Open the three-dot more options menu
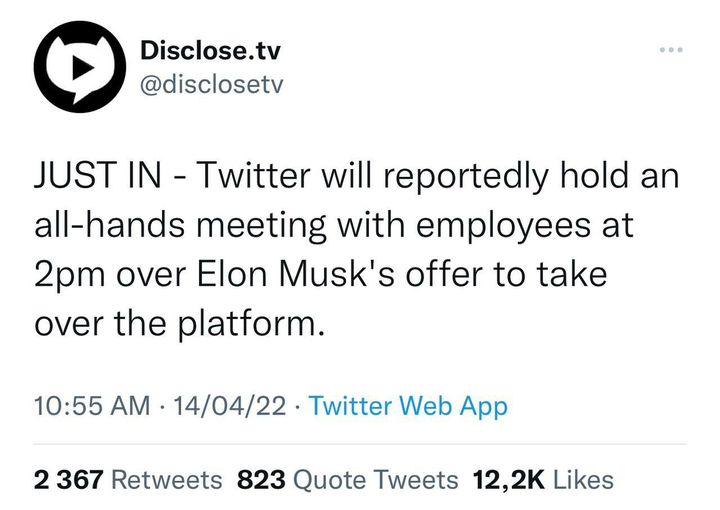The width and height of the screenshot is (720, 510). pos(671,50)
